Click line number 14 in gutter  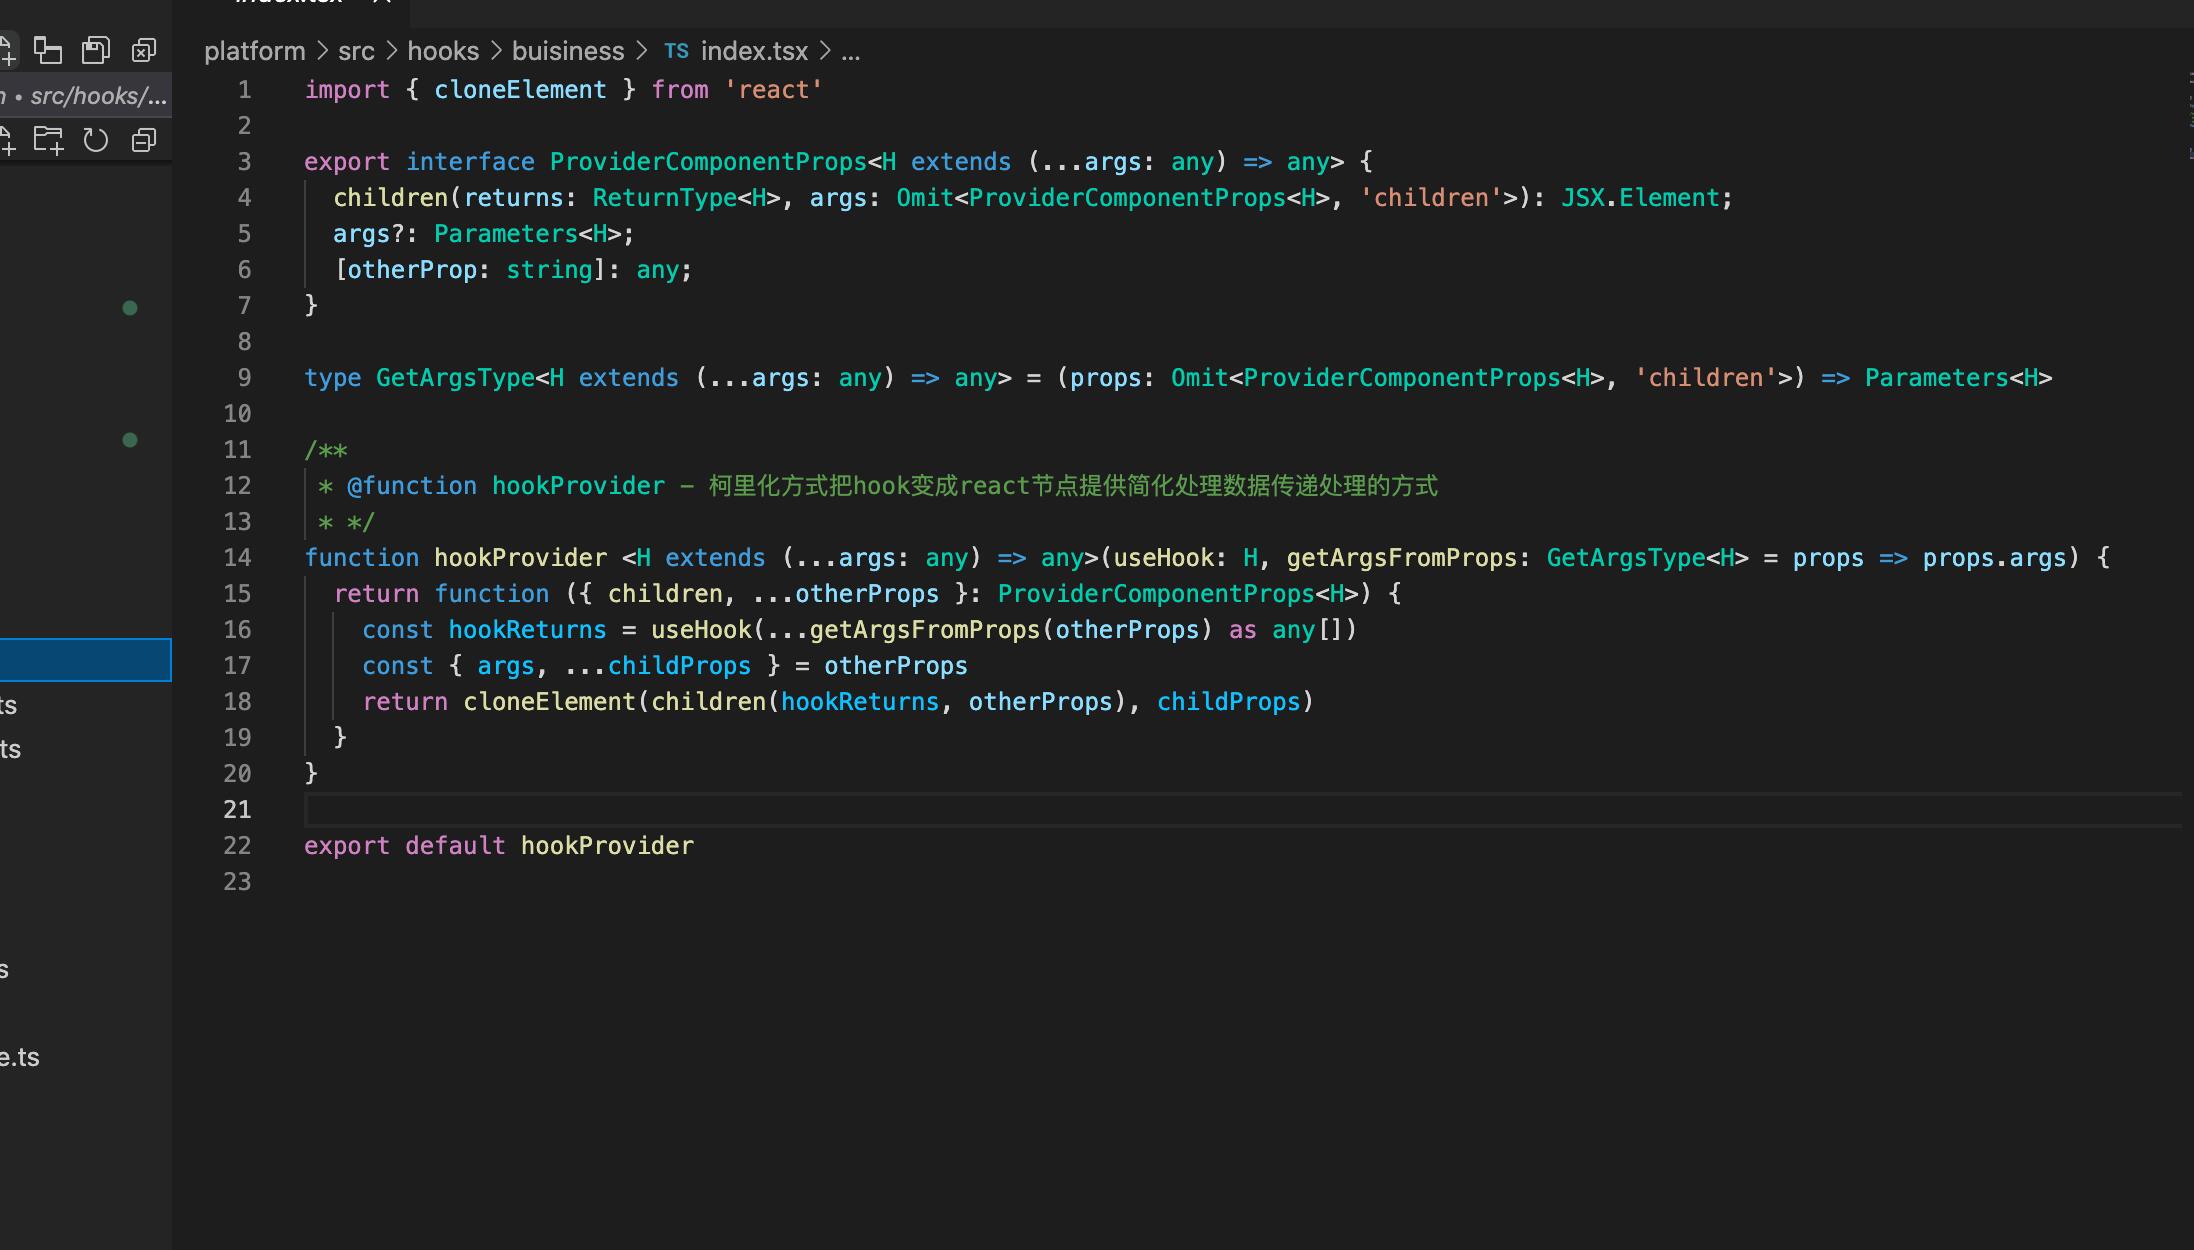tap(237, 558)
